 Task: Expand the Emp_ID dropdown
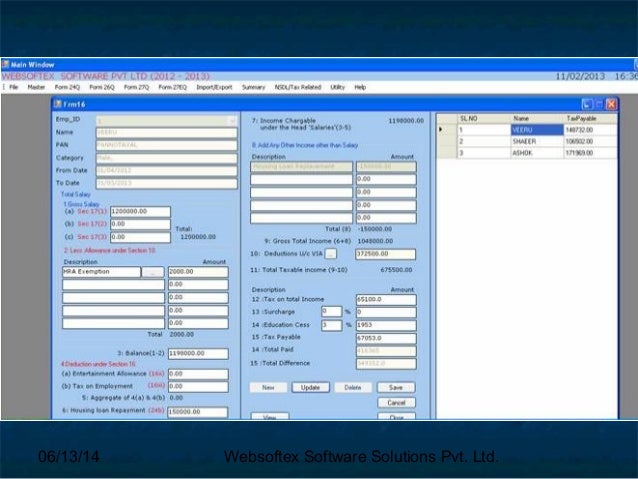pos(232,121)
